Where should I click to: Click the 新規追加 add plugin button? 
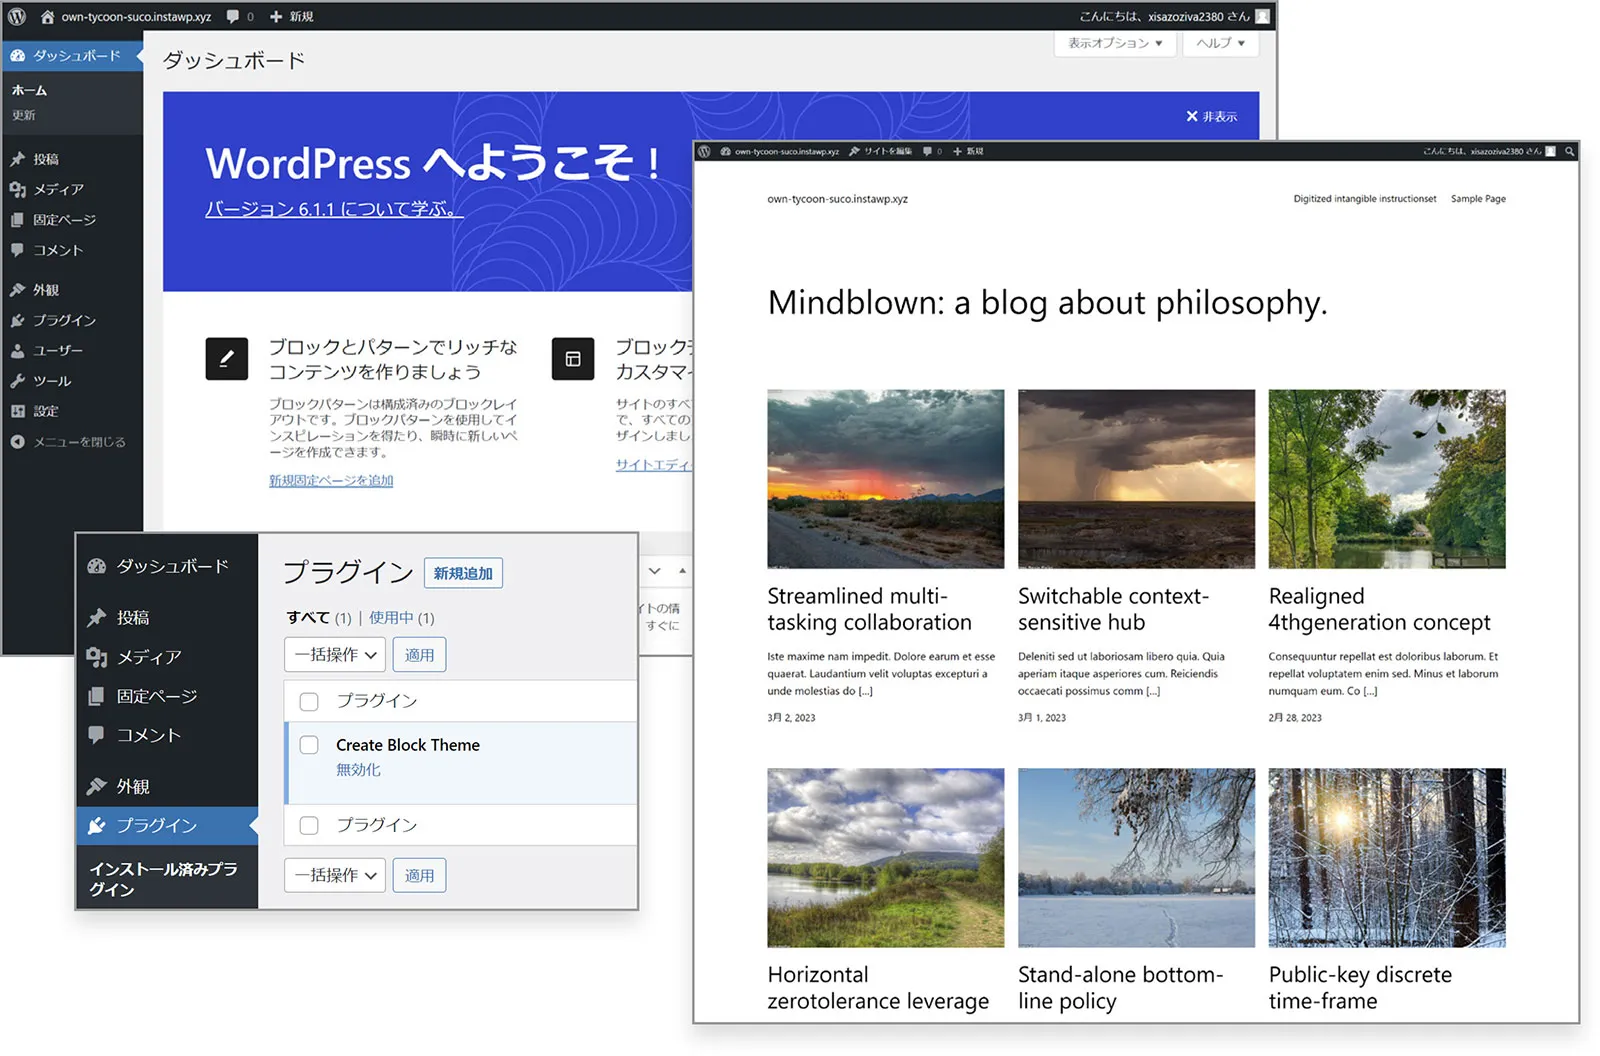(463, 572)
